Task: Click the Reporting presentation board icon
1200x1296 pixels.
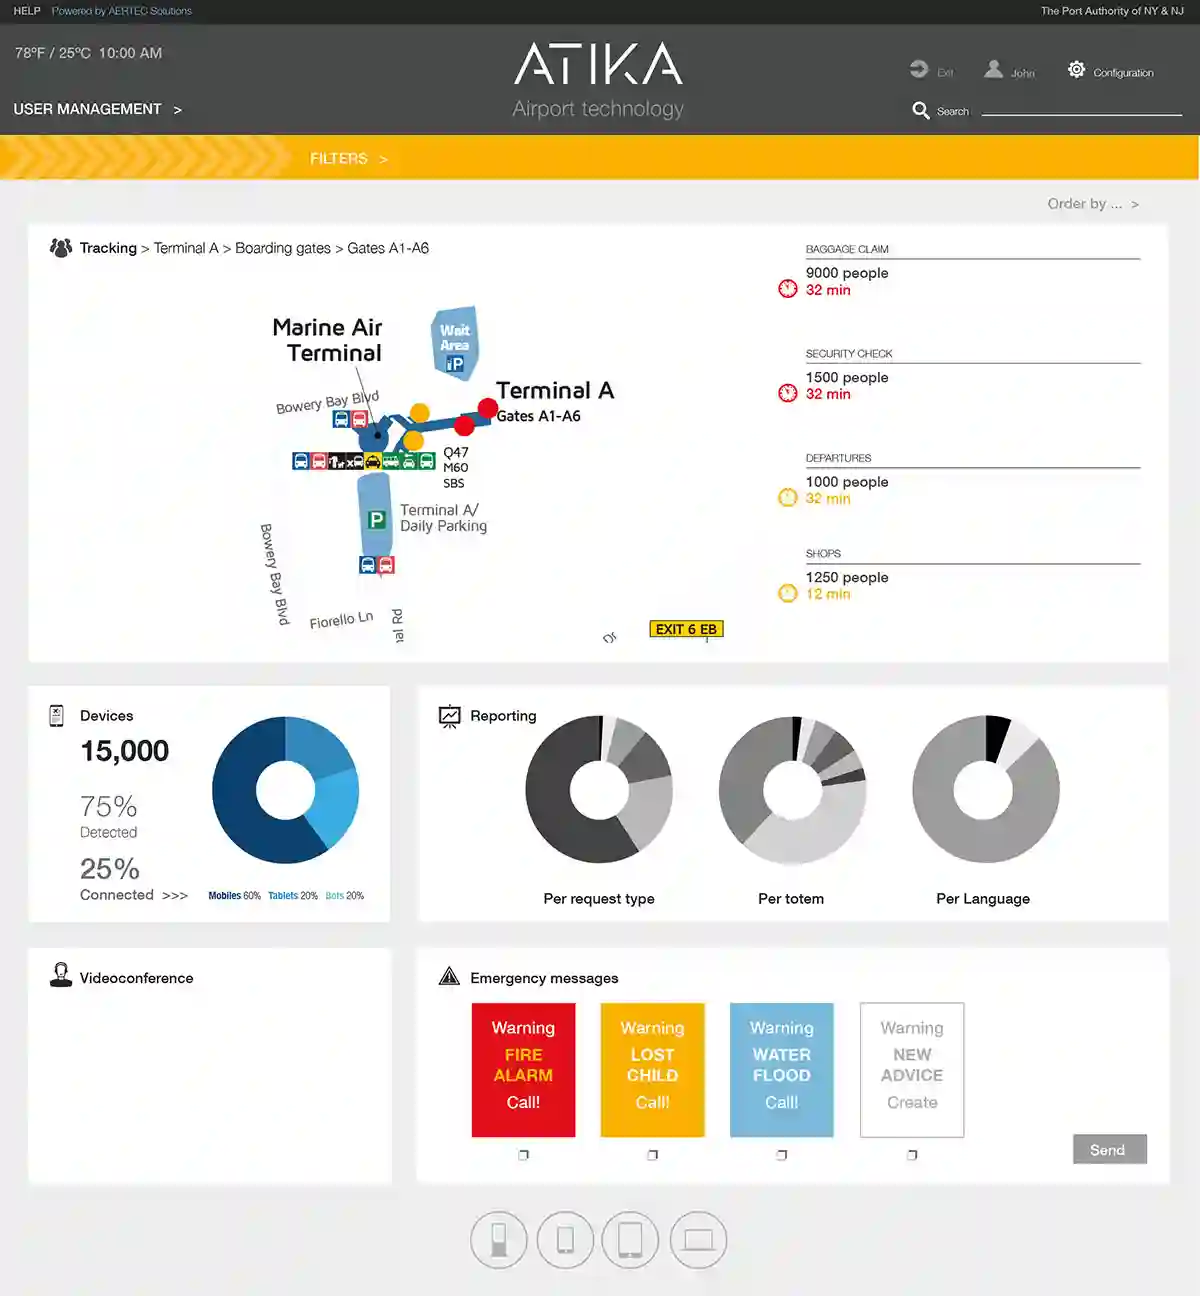Action: [450, 716]
